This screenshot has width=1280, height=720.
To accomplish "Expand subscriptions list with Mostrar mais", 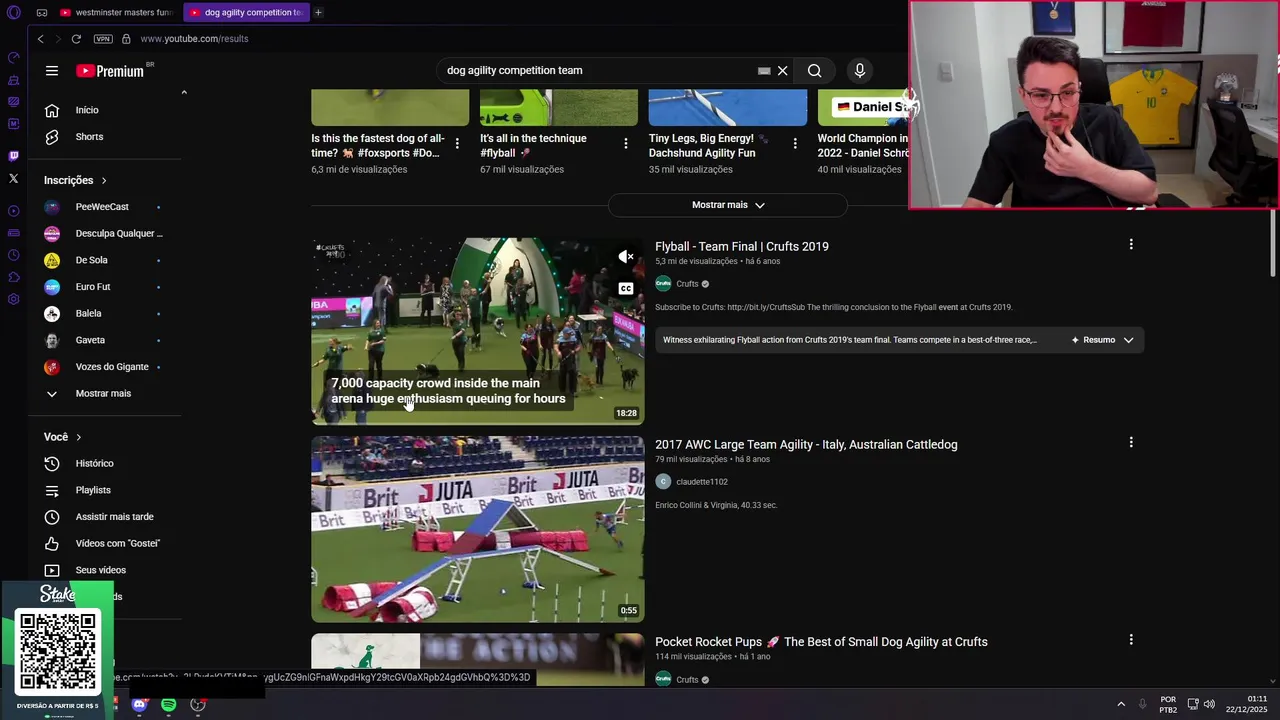I will pos(103,393).
